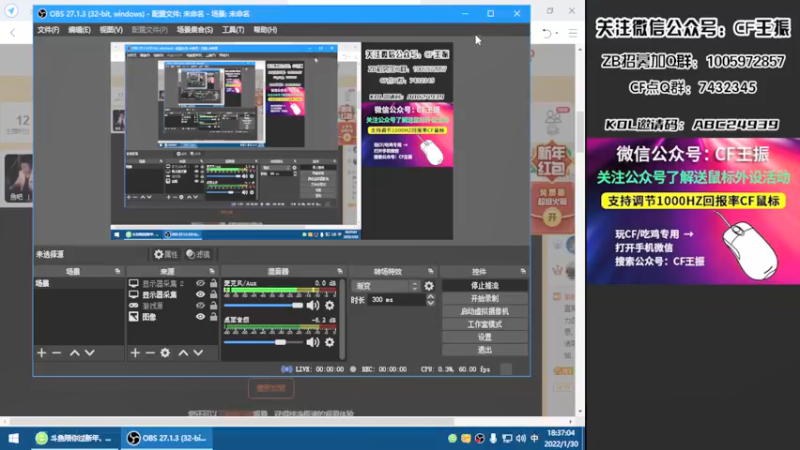The width and height of the screenshot is (800, 450).
Task: Open the 滤镜 filters button
Action: tap(198, 254)
